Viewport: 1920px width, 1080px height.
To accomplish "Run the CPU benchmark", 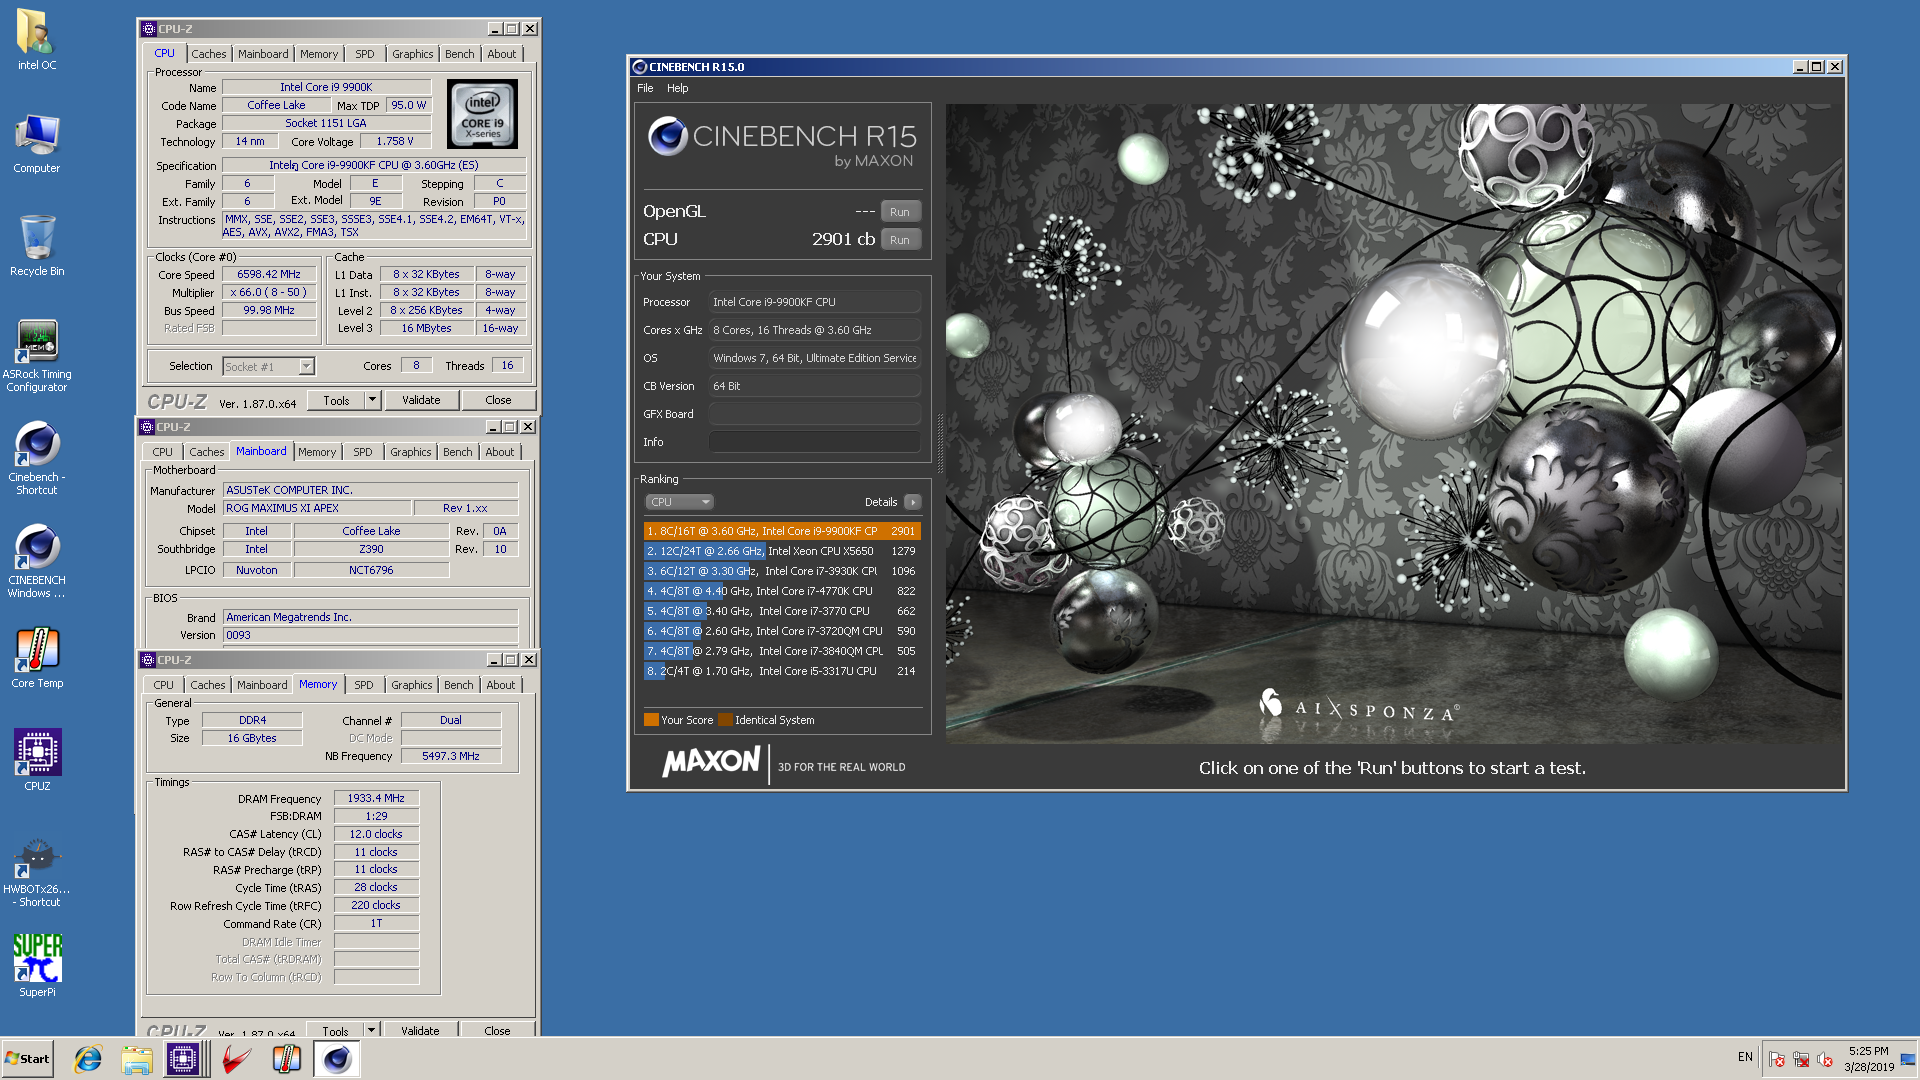I will tap(900, 240).
